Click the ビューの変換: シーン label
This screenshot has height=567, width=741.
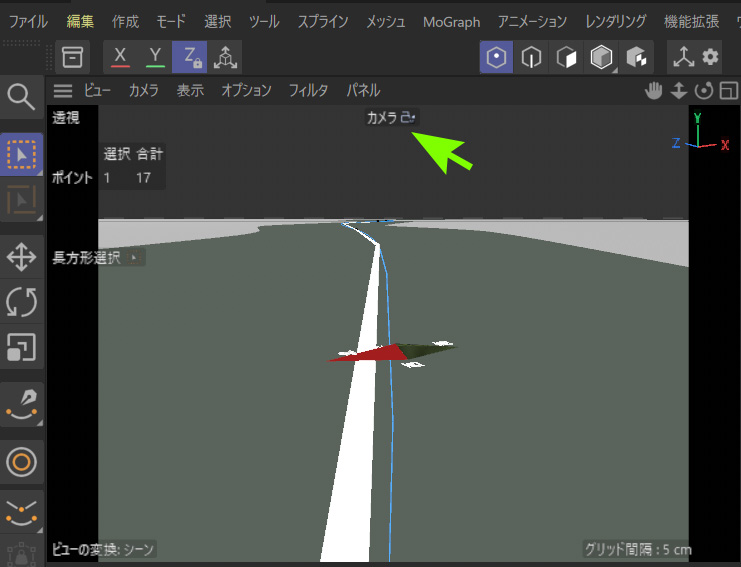tap(103, 549)
